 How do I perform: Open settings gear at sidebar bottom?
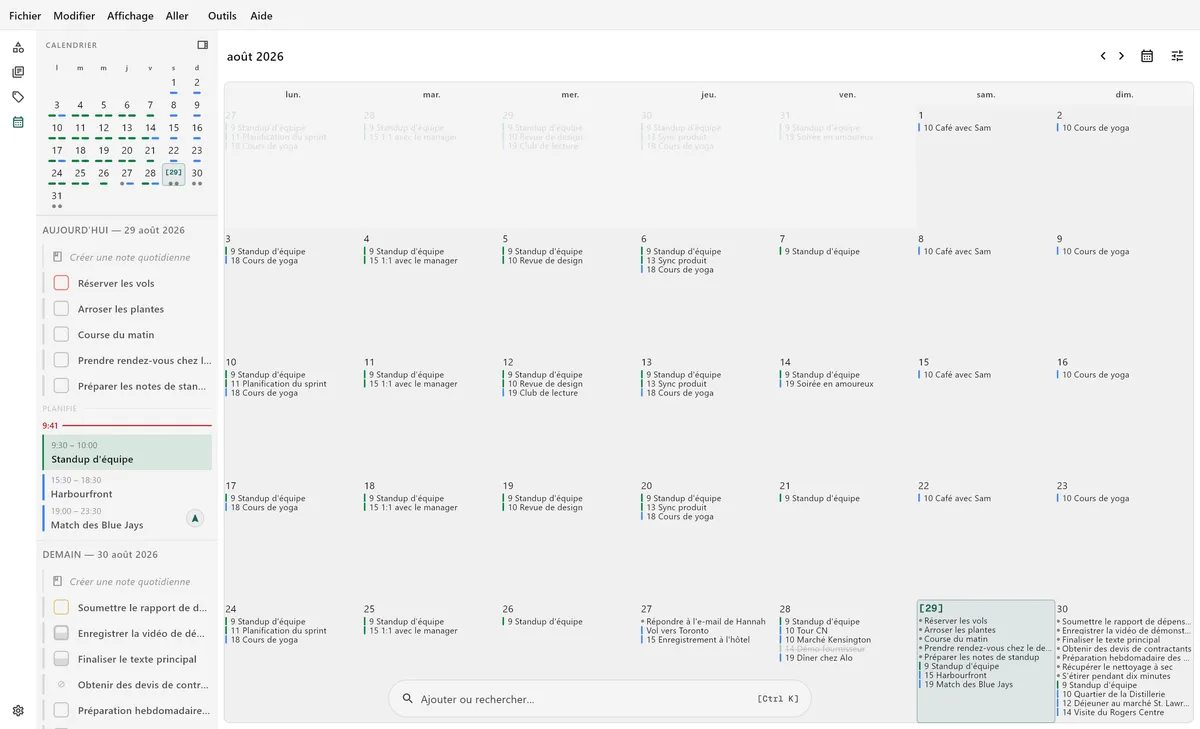18,711
